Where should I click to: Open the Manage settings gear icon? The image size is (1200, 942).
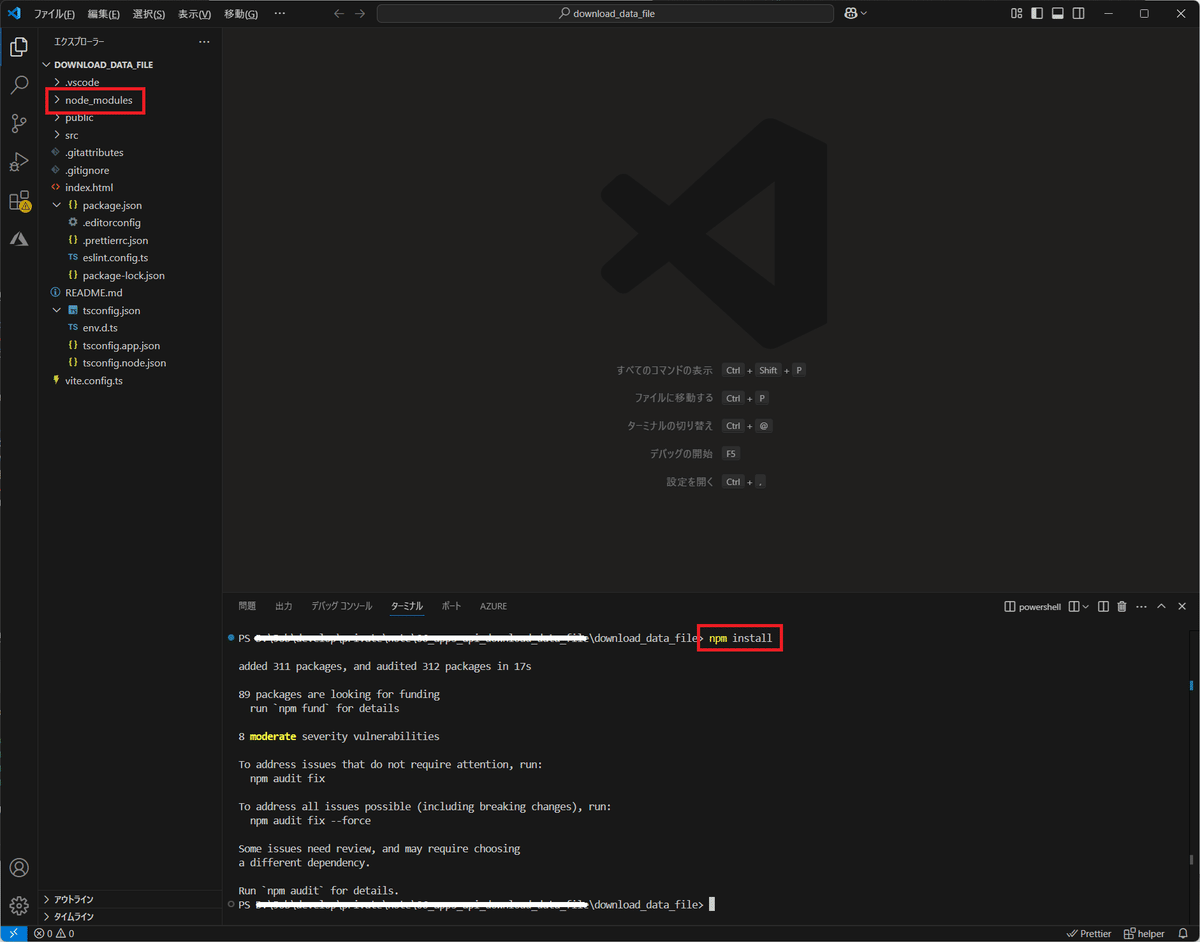coord(18,905)
